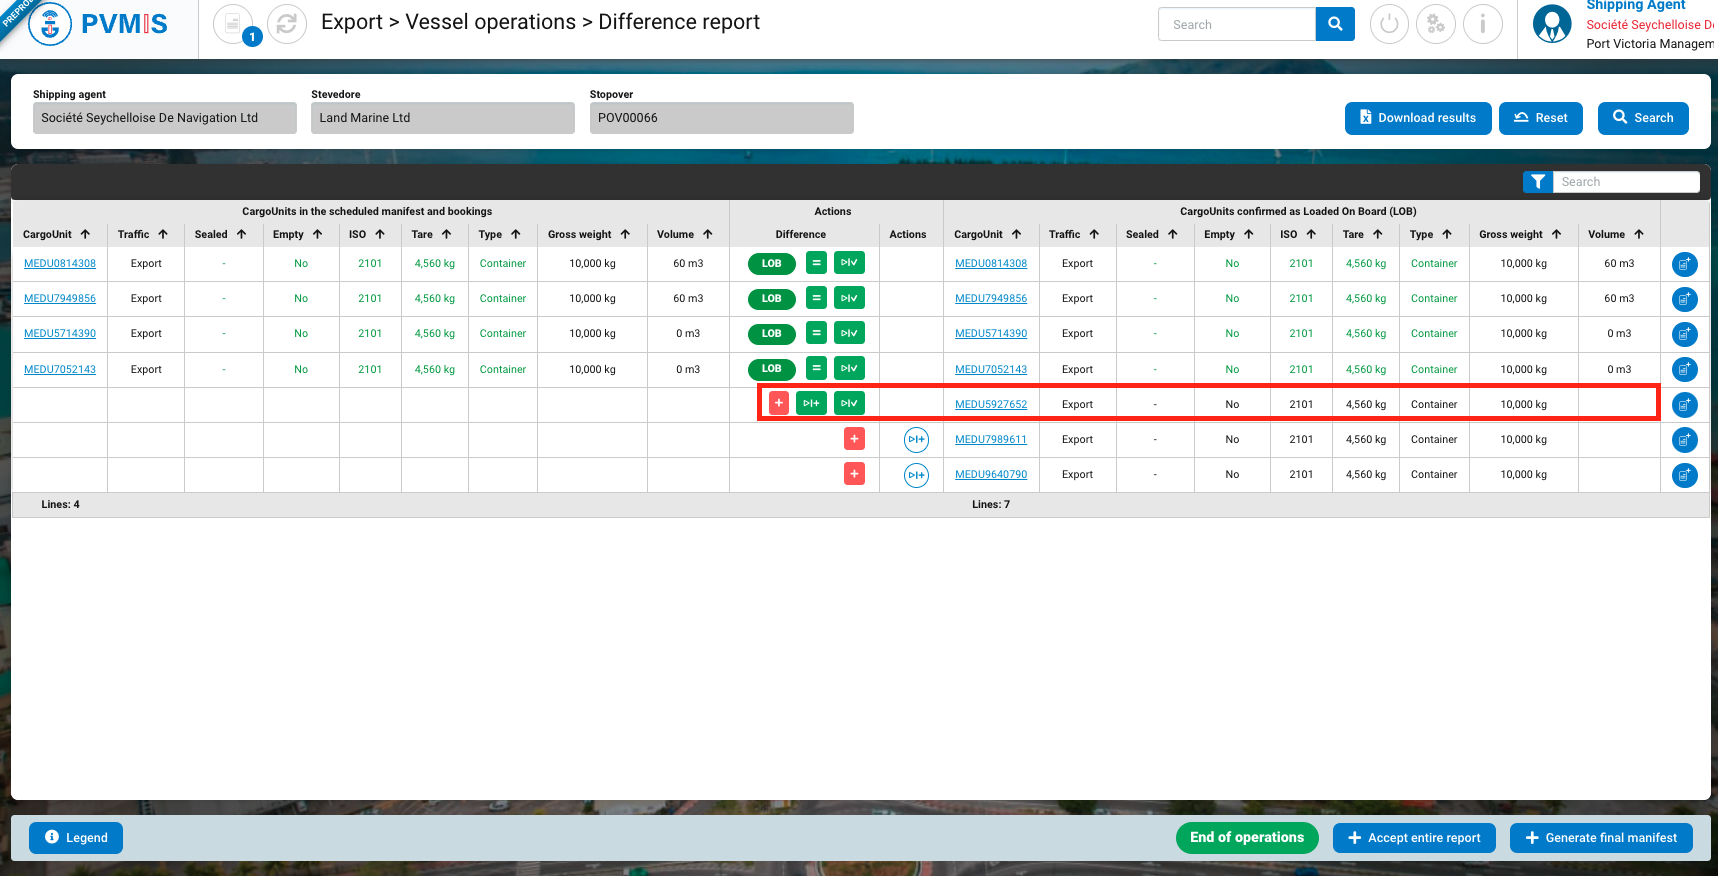Screen dimensions: 1718x876
Task: Click the blue edit icon for MEDU5927652
Action: click(x=1684, y=405)
